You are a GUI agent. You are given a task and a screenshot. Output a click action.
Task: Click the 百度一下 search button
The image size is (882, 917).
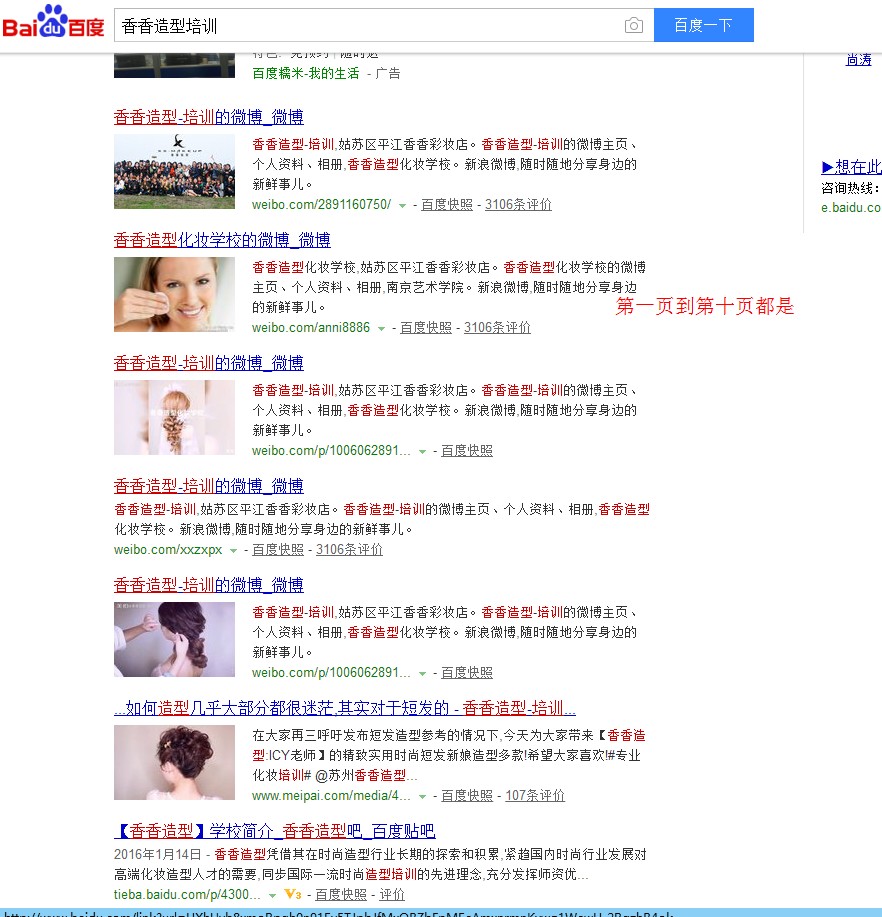tap(704, 25)
